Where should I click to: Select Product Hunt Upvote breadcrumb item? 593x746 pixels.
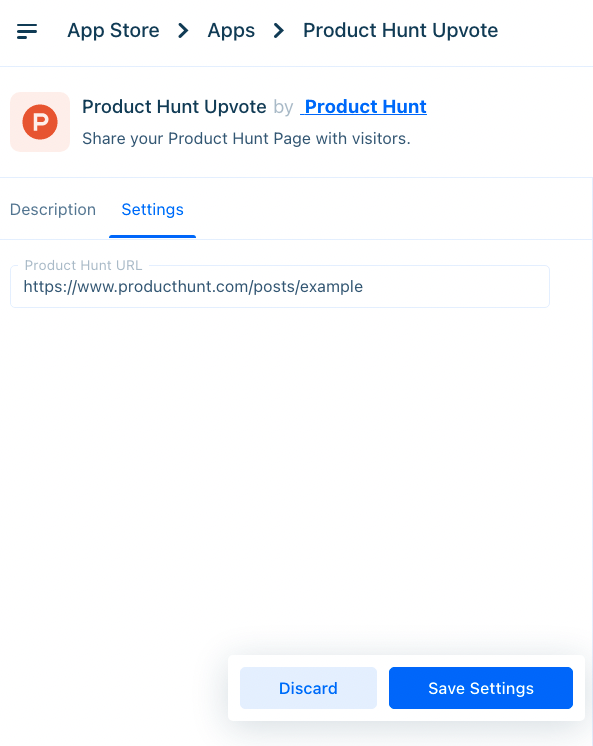(401, 31)
